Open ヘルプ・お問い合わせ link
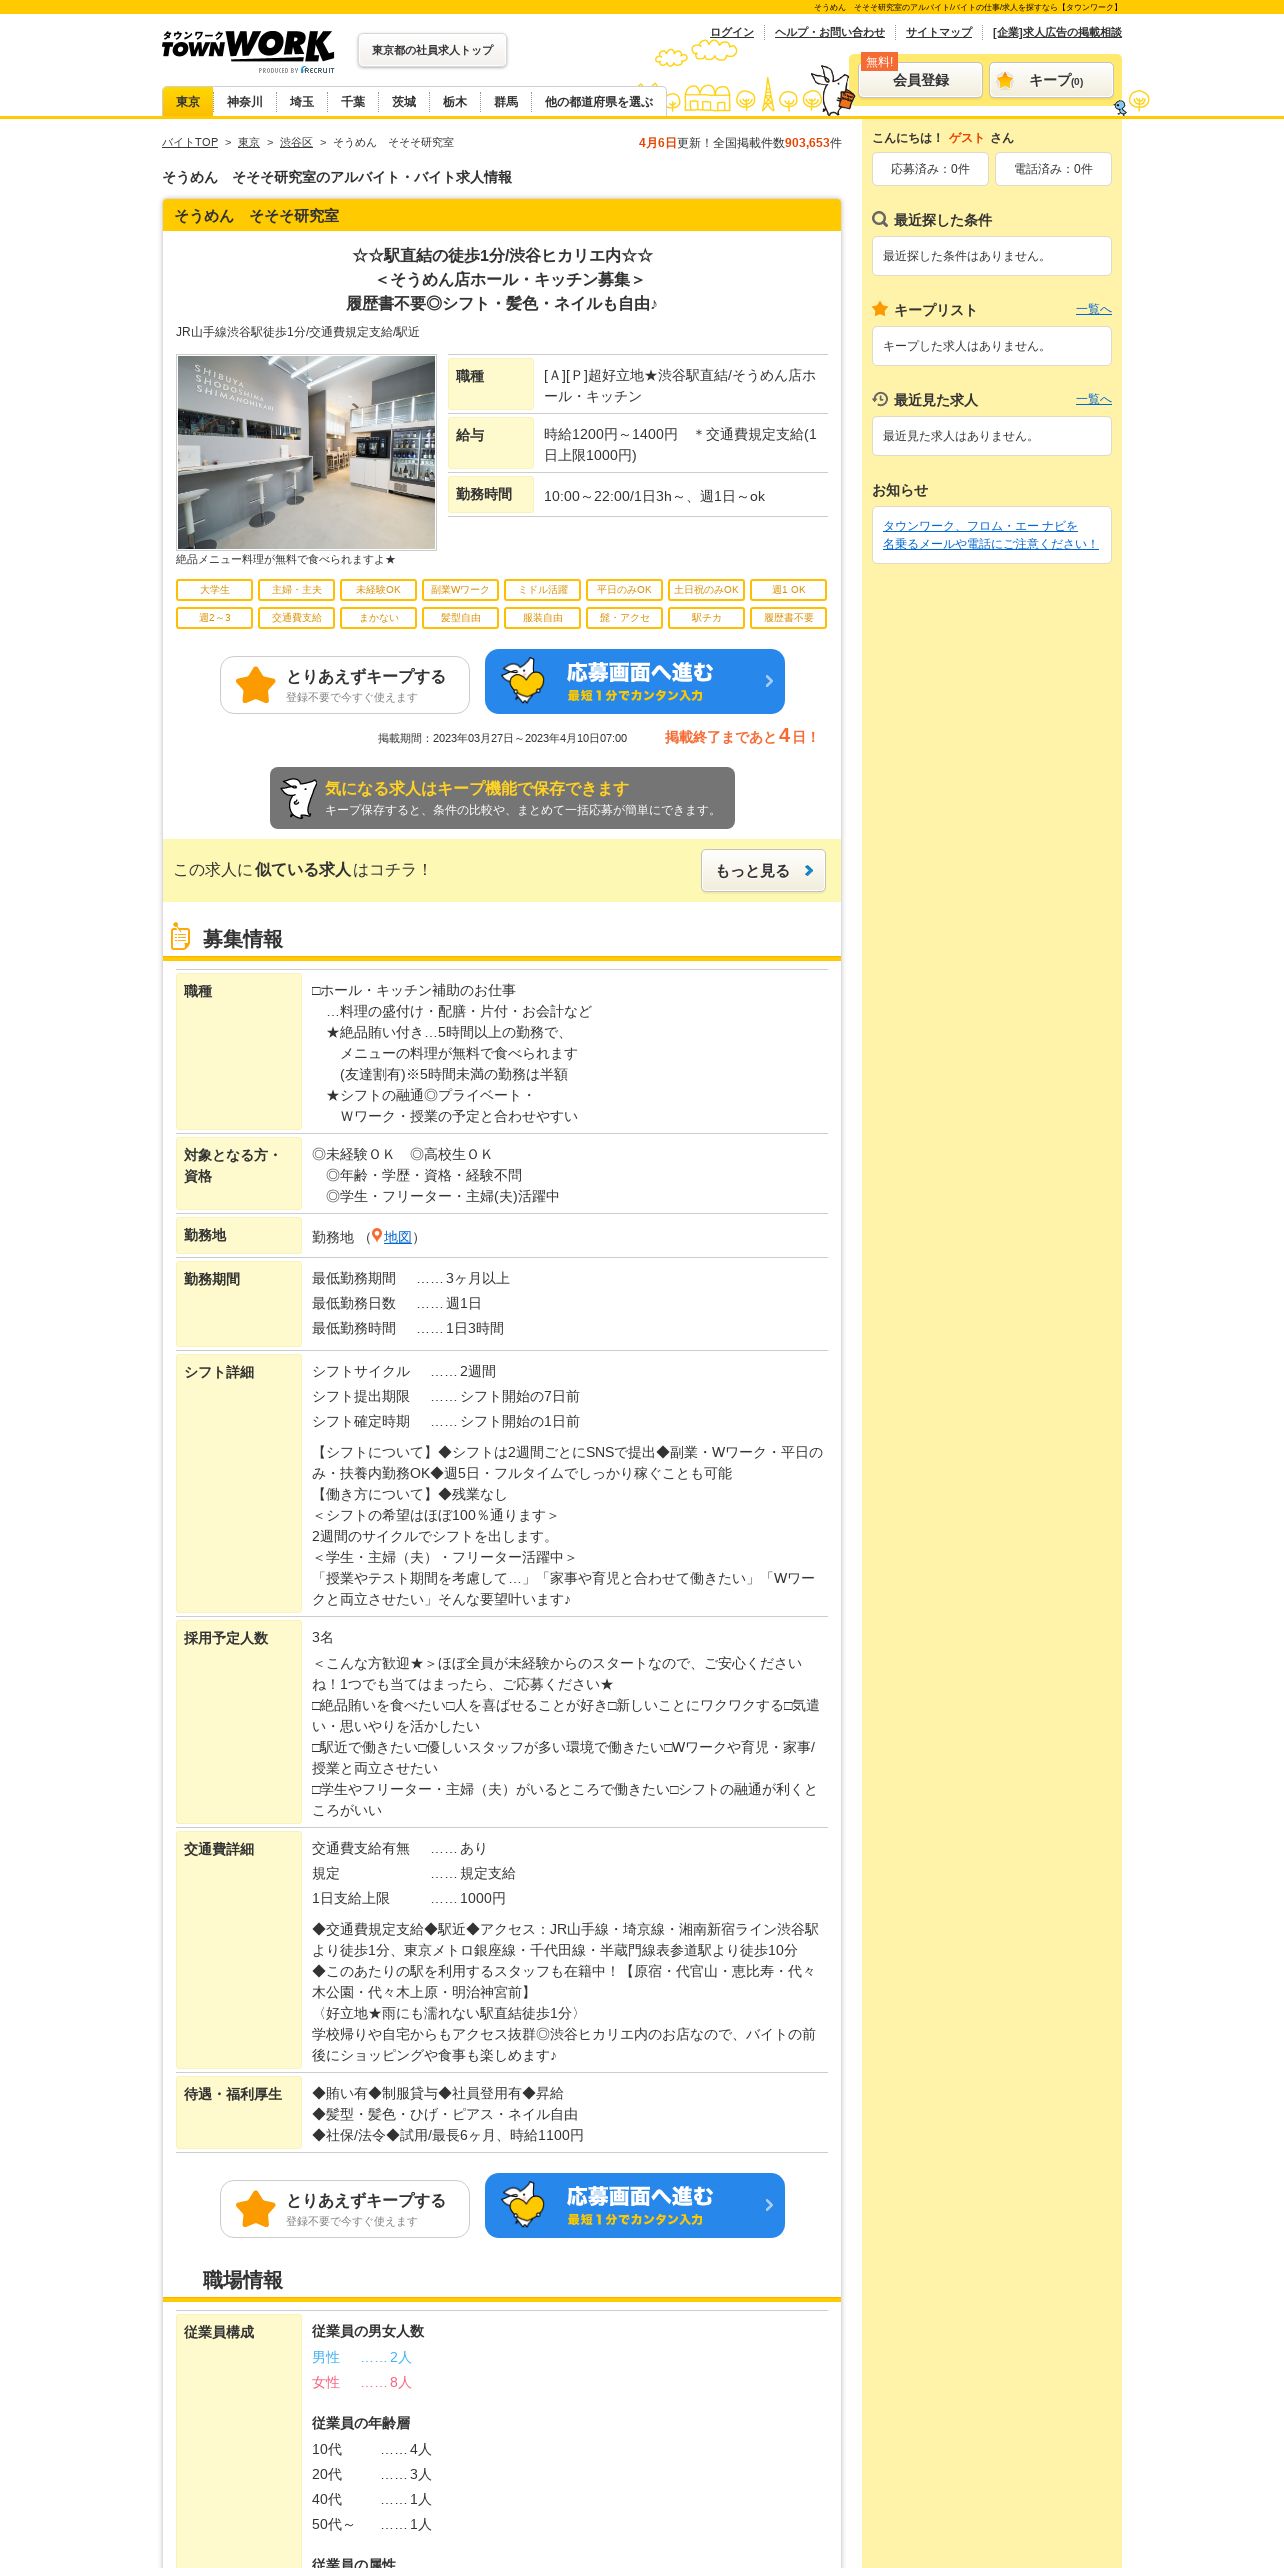This screenshot has width=1284, height=2568. pos(830,32)
